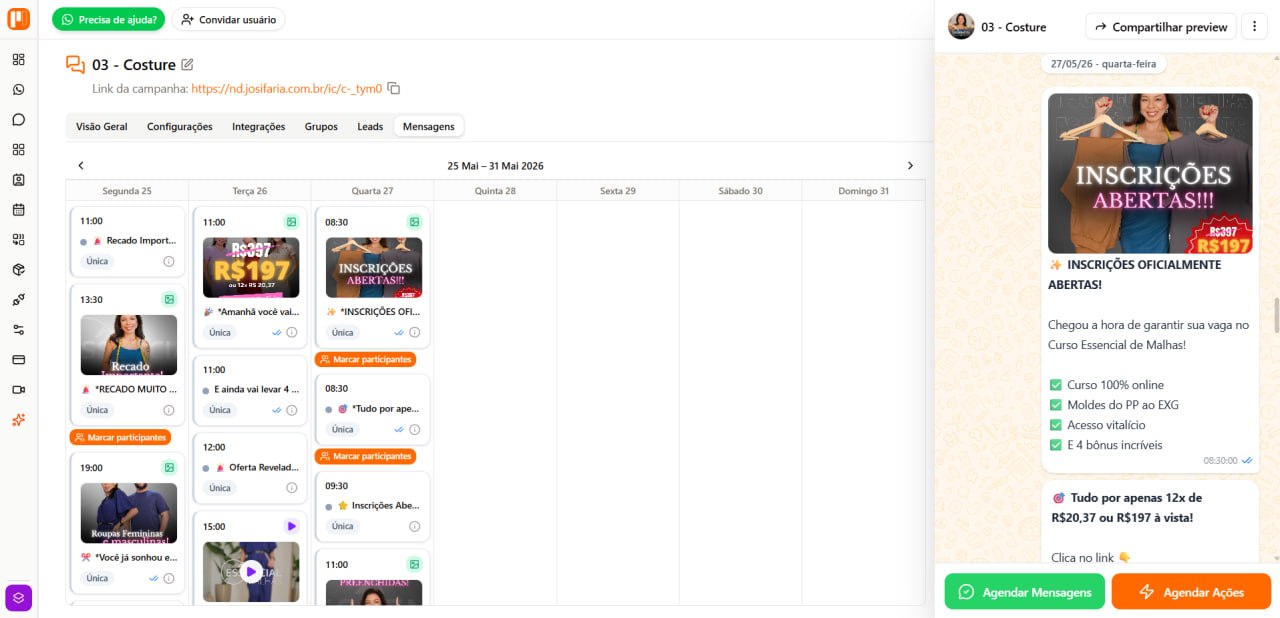The height and width of the screenshot is (618, 1280).
Task: Open the credit card icon in the sidebar
Action: (18, 359)
